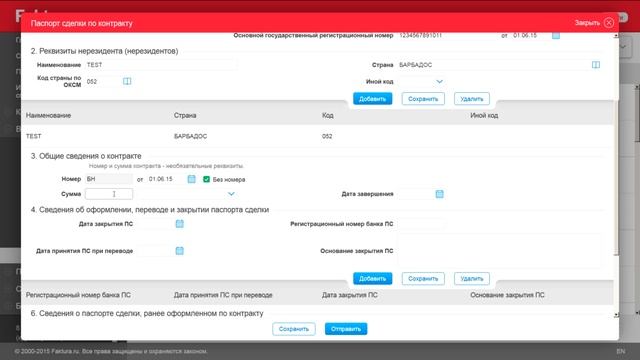640x360 pixels.
Task: Open OKSM country code lookup icon
Action: pos(127,81)
